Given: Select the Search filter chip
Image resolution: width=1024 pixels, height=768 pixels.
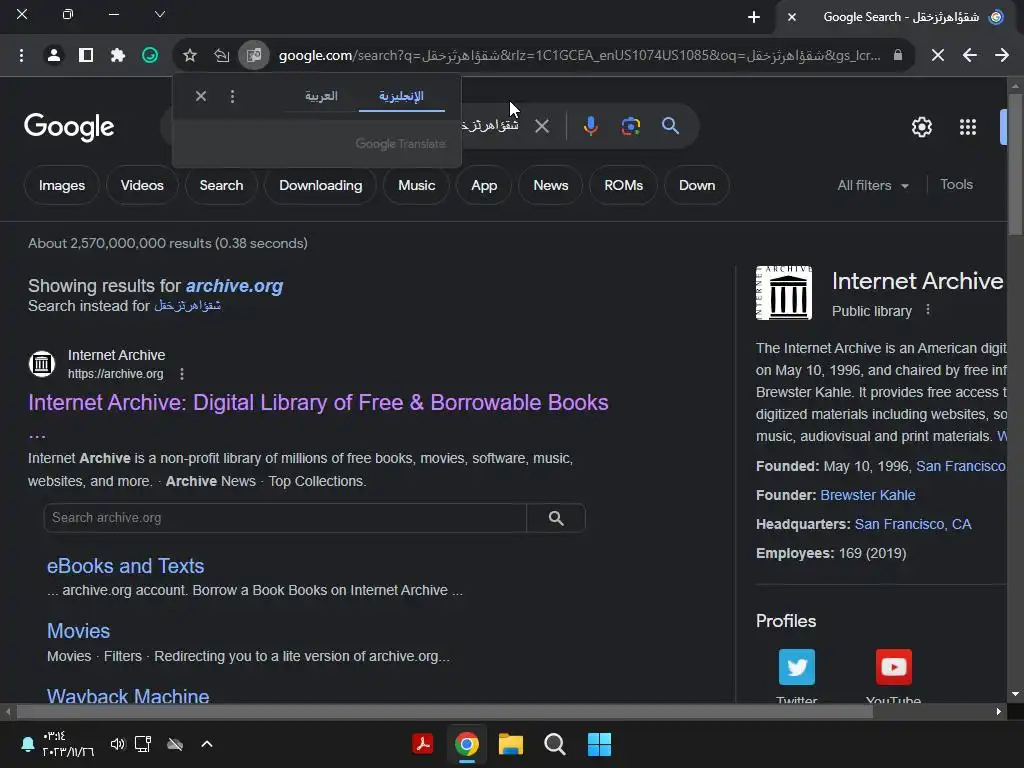Looking at the screenshot, I should [x=221, y=185].
